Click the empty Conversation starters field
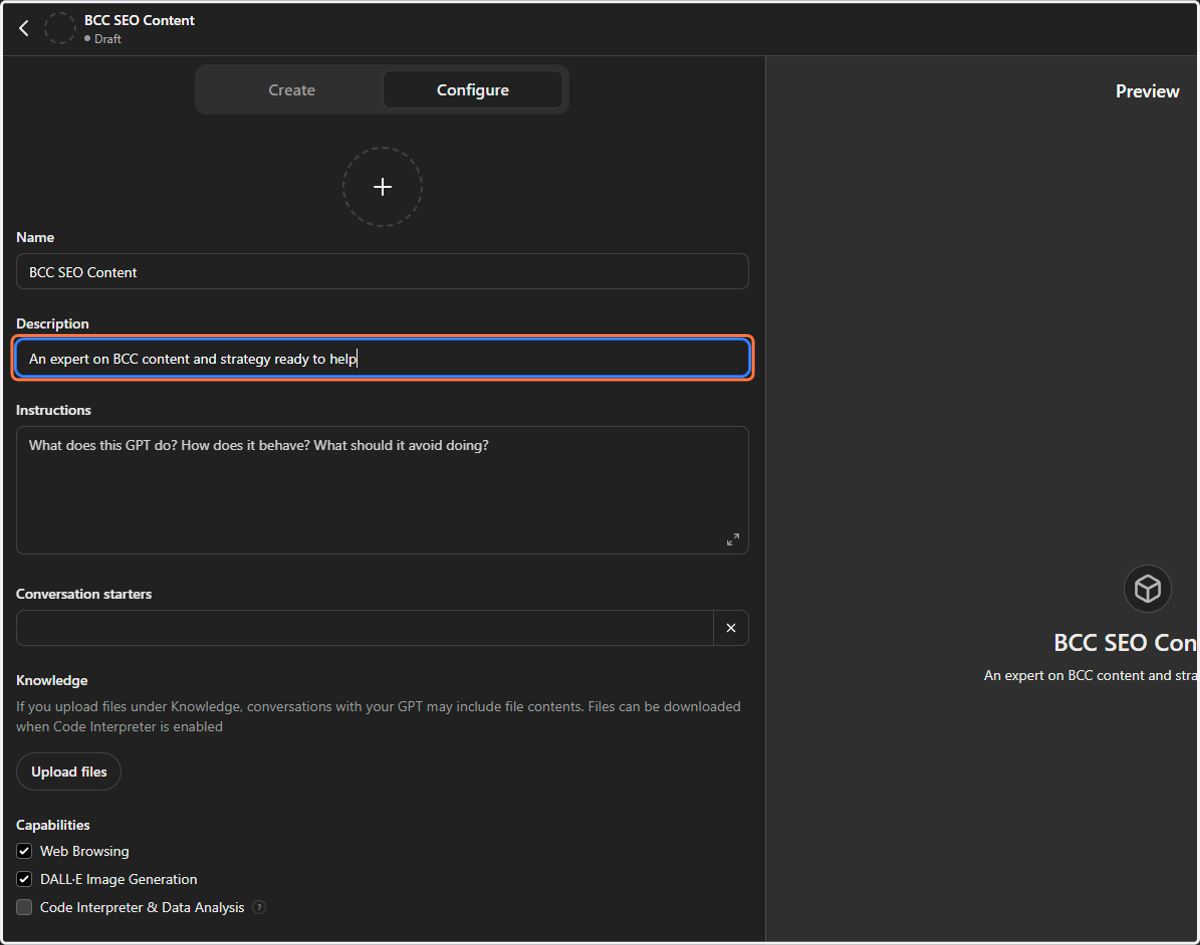This screenshot has height=945, width=1200. pos(365,628)
